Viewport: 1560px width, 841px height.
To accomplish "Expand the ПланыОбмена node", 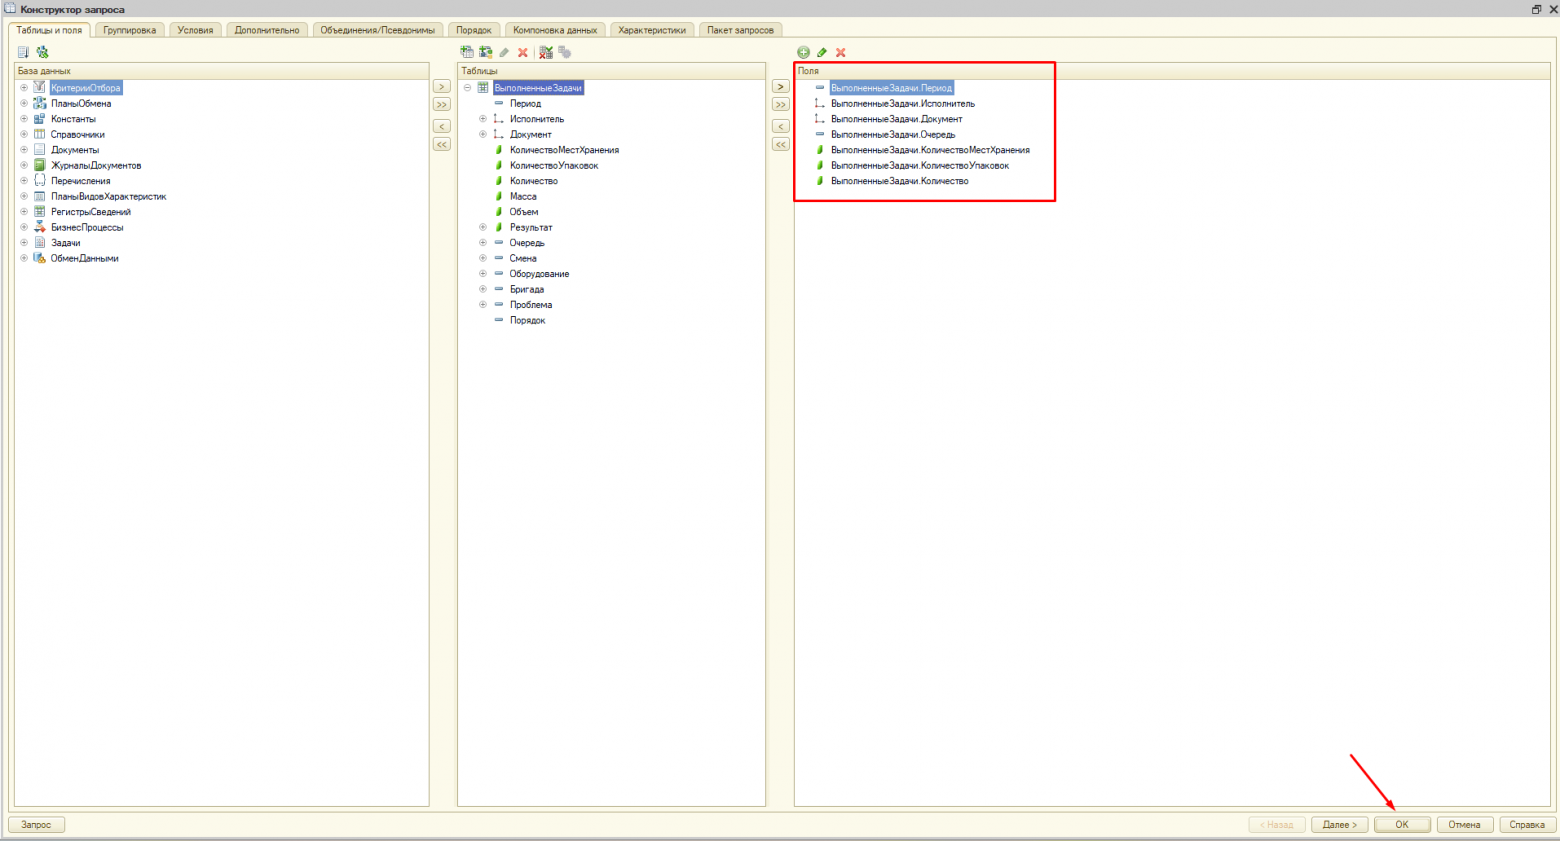I will (24, 103).
